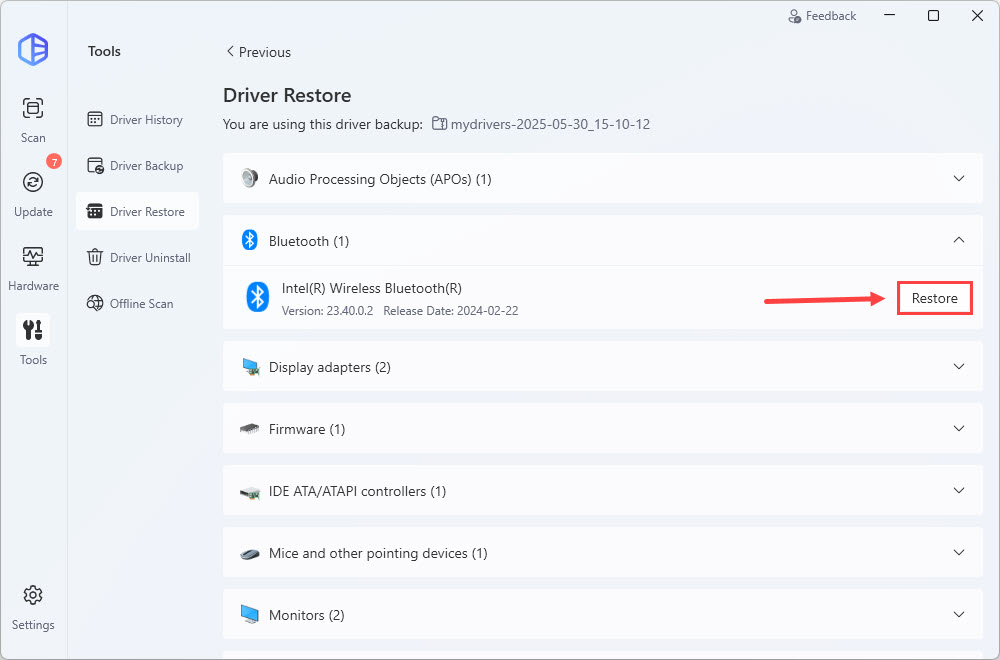Screen dimensions: 1000x660
Task: Go back using the Previous link
Action: pos(258,52)
